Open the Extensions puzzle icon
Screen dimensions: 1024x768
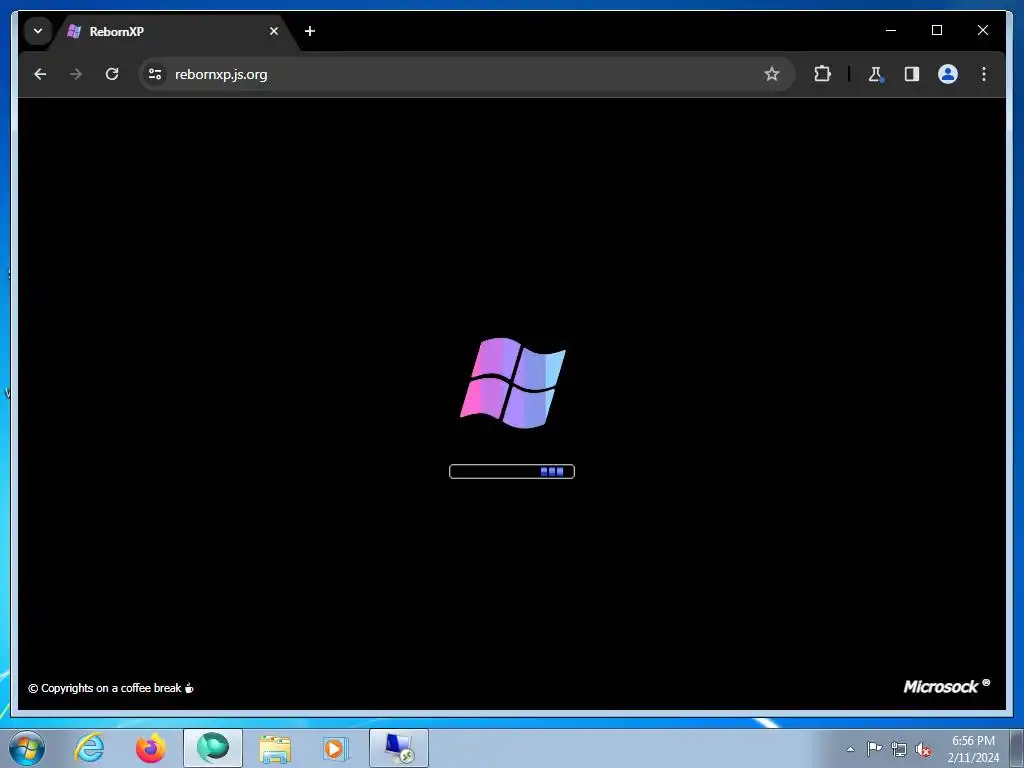(x=822, y=74)
